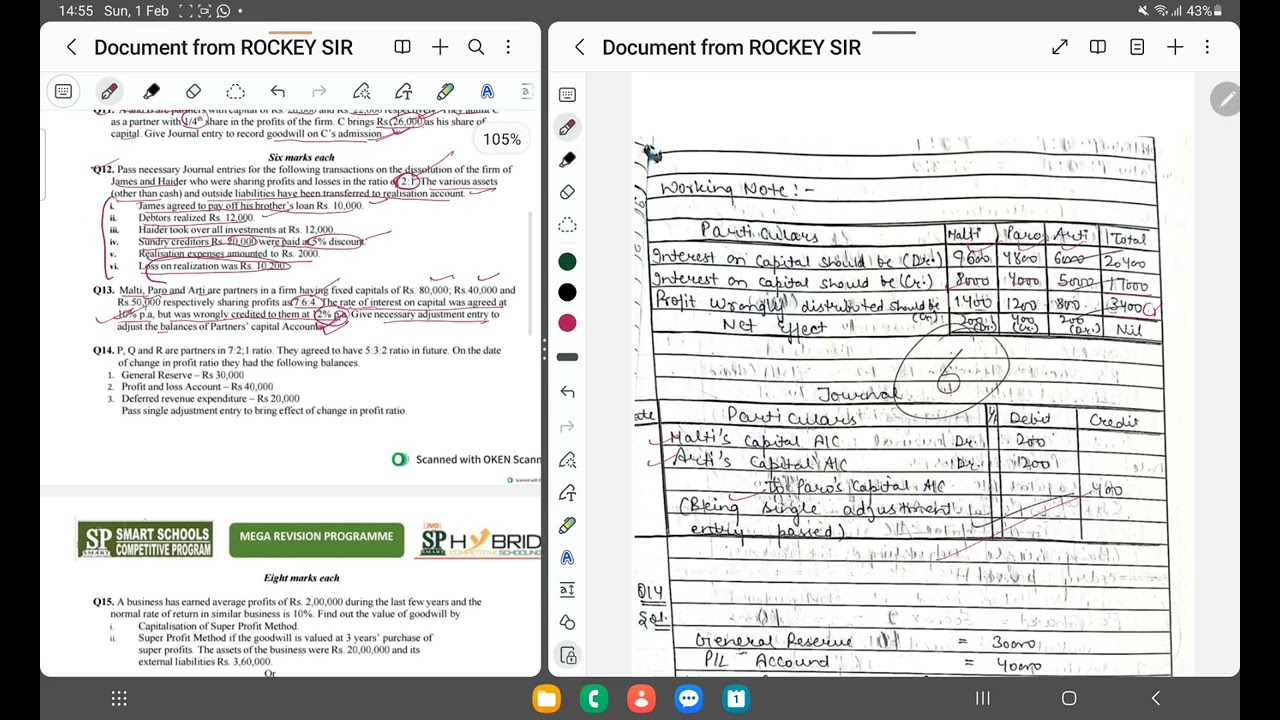Pick the crimson pen color

pyautogui.click(x=567, y=323)
